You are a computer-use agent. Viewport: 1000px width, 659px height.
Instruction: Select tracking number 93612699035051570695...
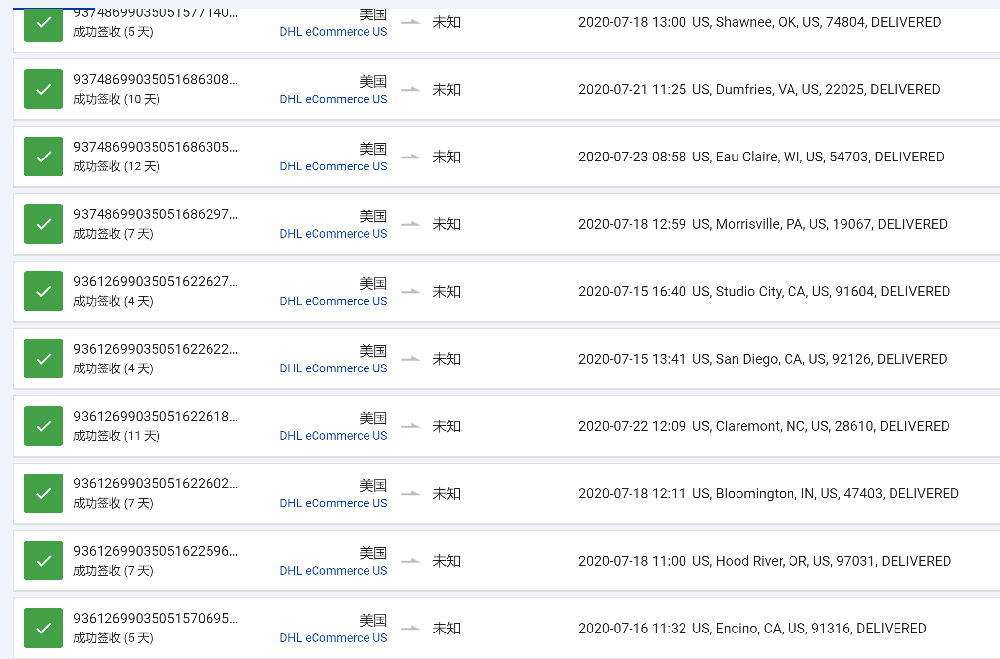click(156, 618)
